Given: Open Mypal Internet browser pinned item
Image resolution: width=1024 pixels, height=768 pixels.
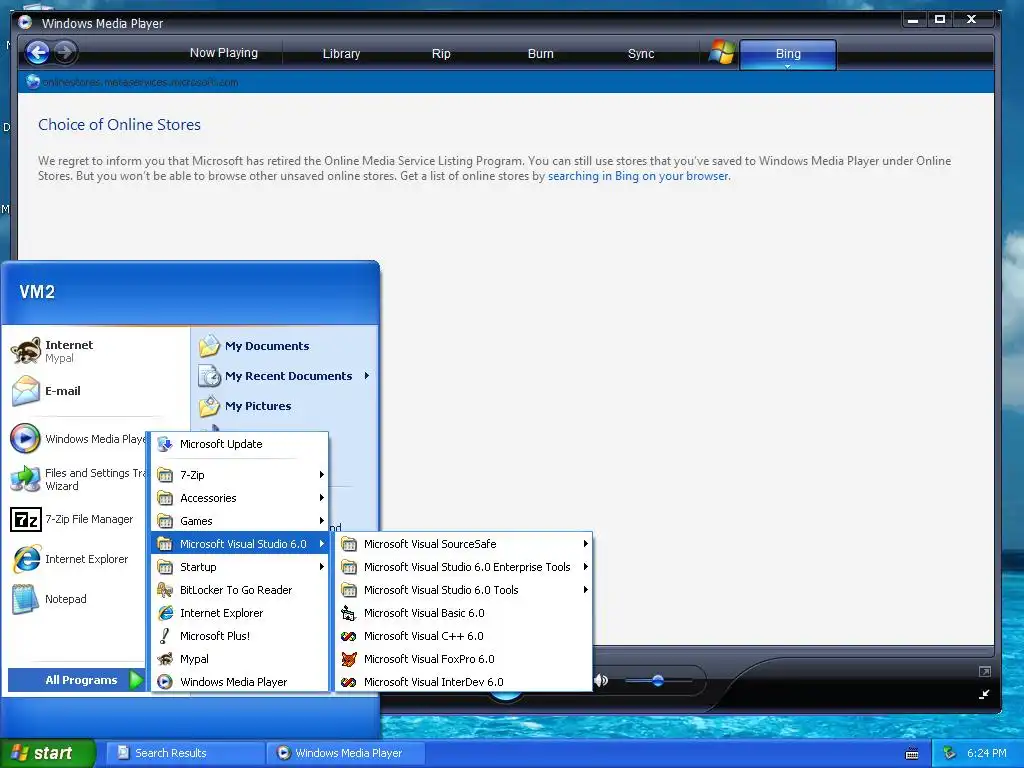Looking at the screenshot, I should tap(95, 351).
